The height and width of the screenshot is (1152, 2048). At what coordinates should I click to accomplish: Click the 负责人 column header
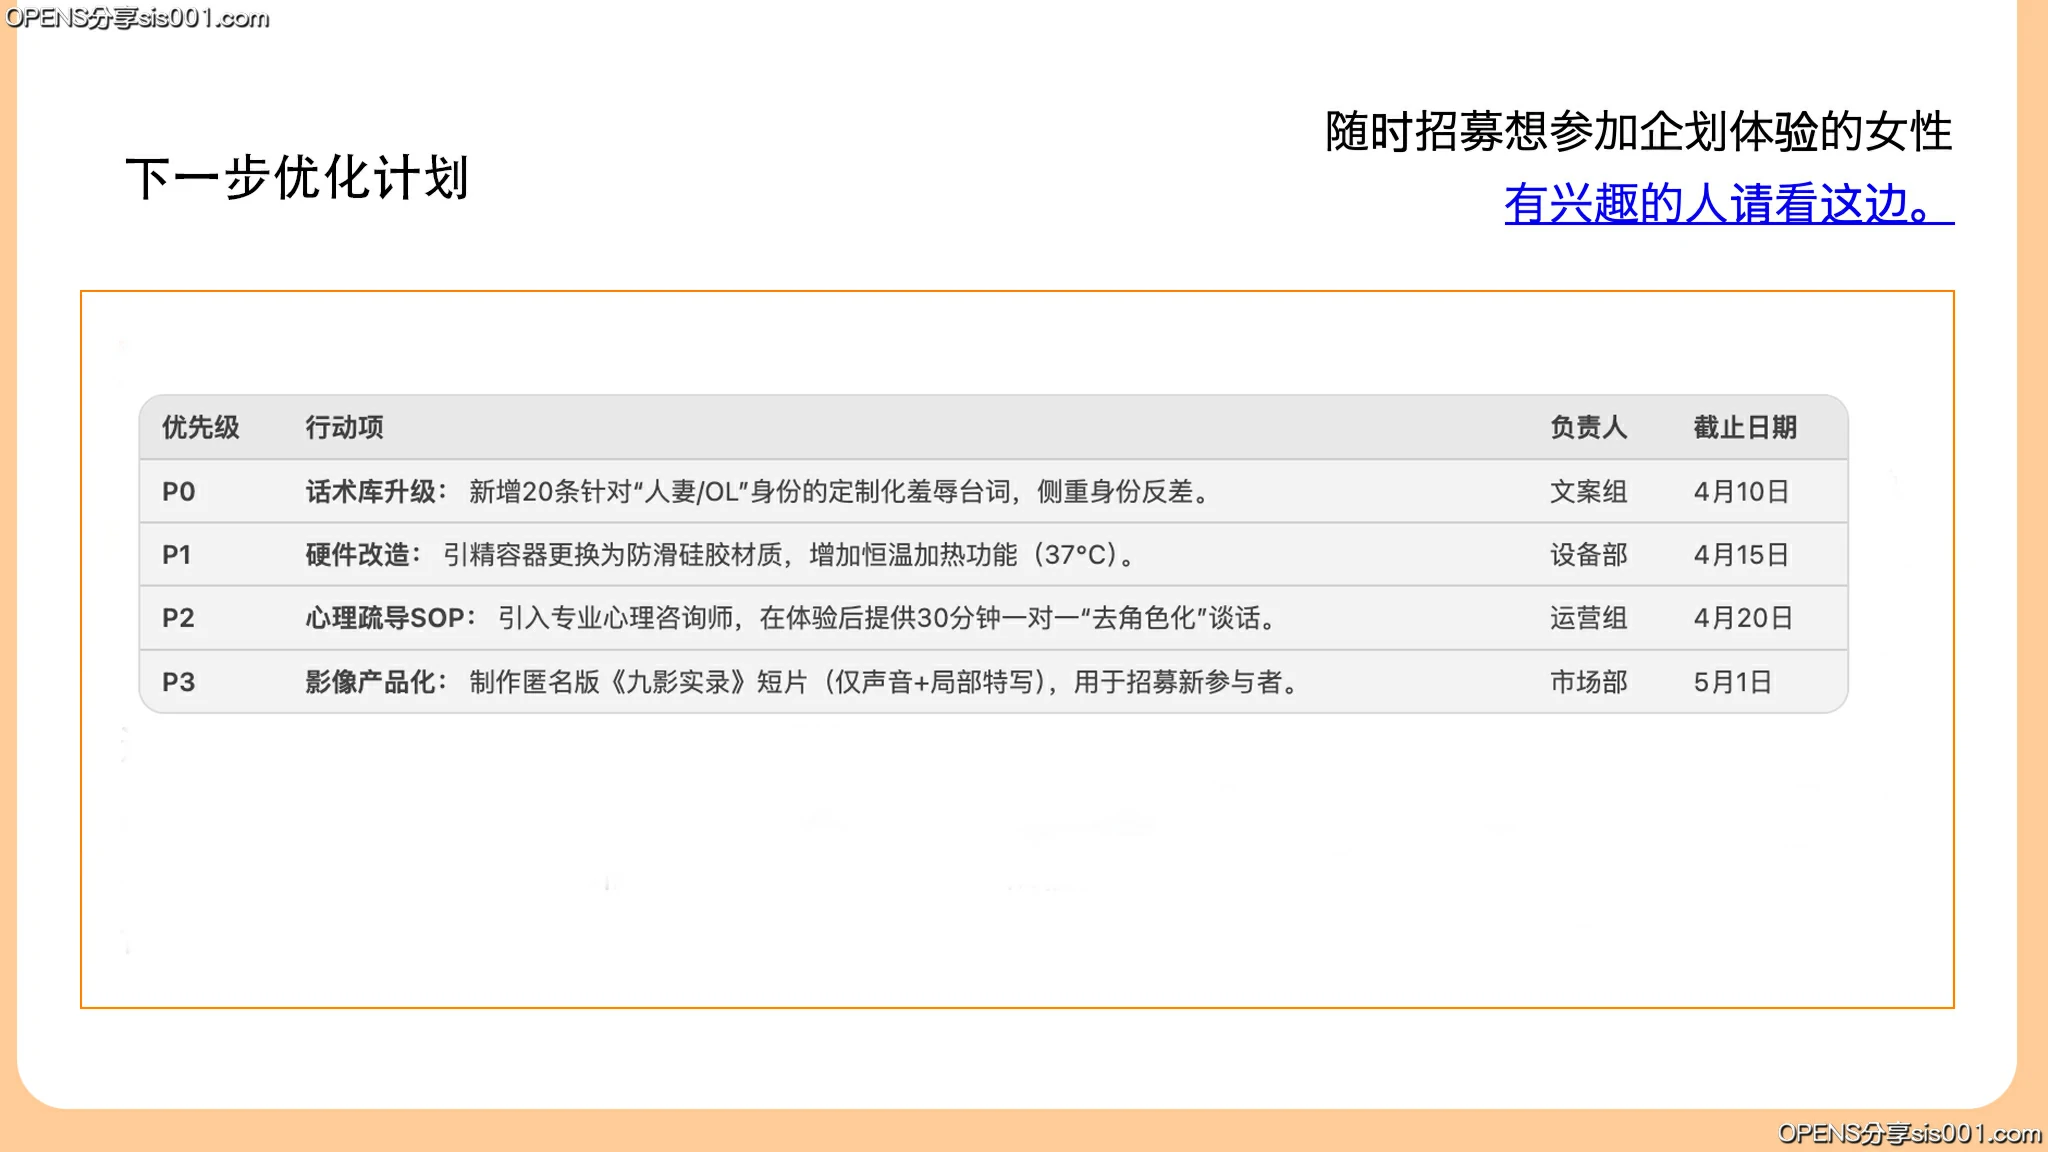(1589, 427)
